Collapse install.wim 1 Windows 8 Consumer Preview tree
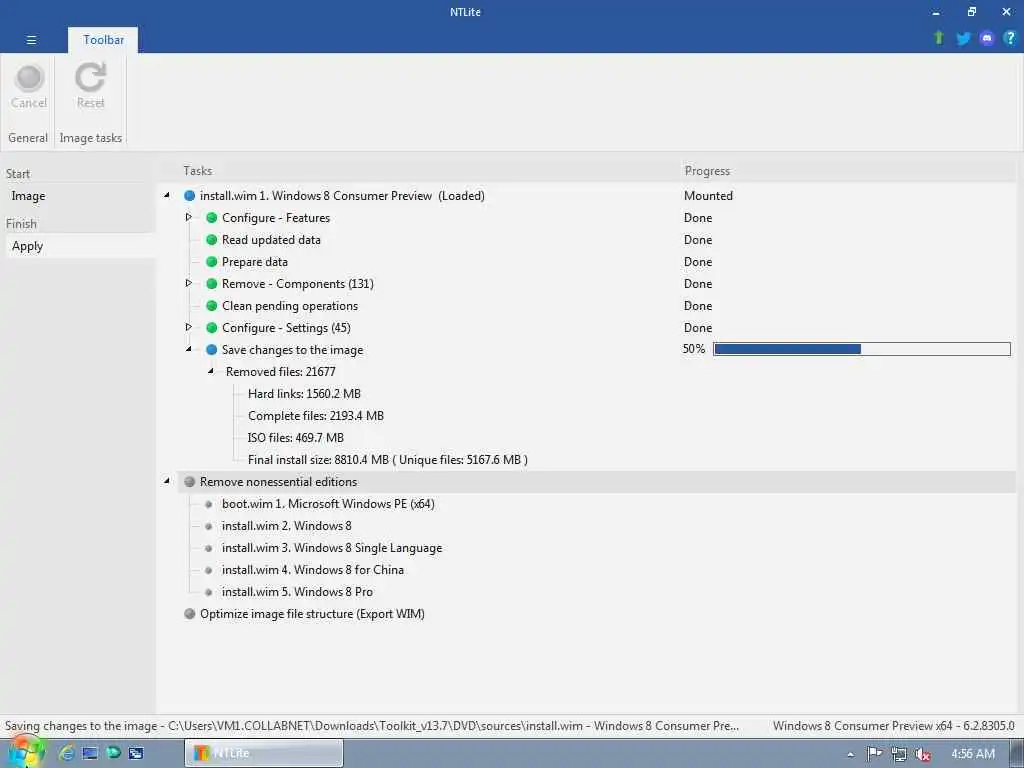1024x768 pixels. 167,195
